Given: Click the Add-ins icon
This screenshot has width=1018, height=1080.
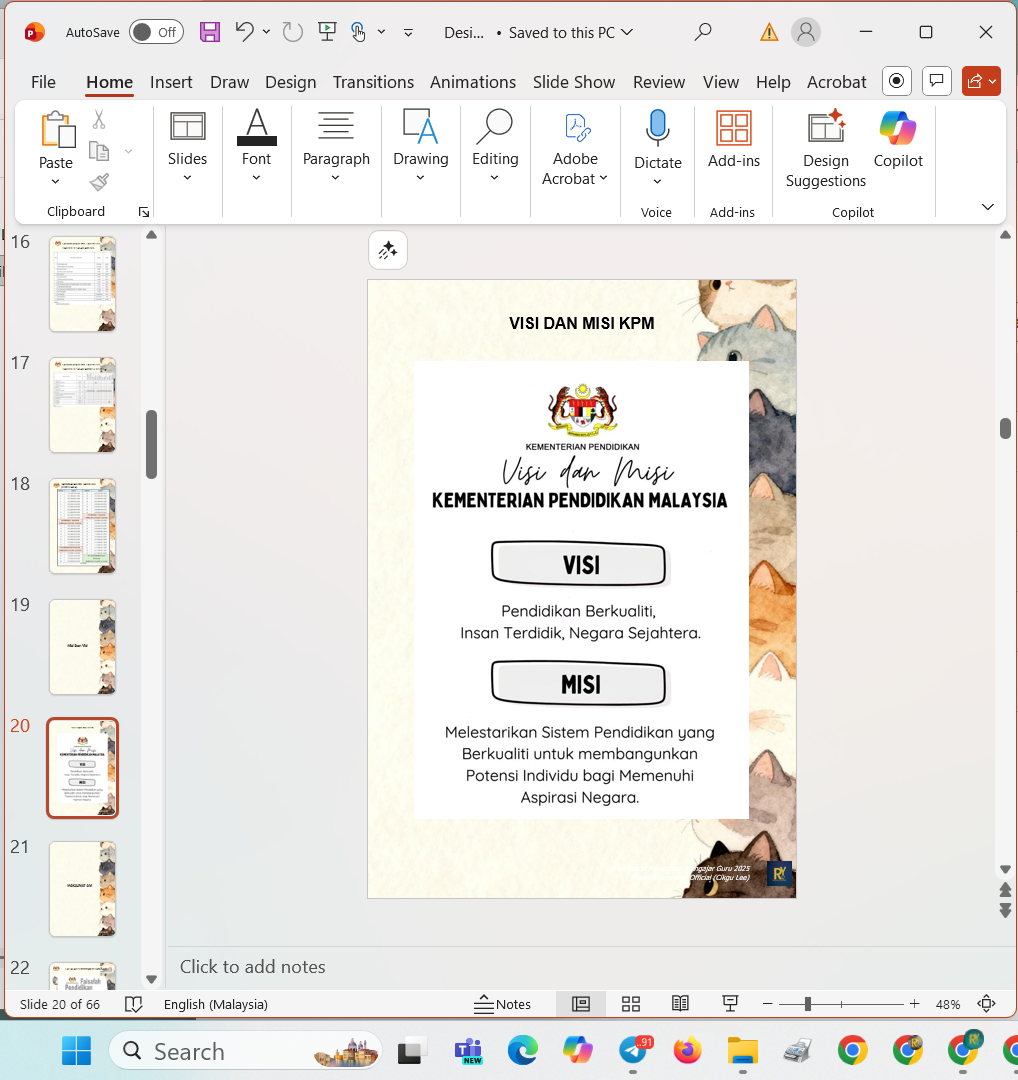Looking at the screenshot, I should [x=733, y=140].
